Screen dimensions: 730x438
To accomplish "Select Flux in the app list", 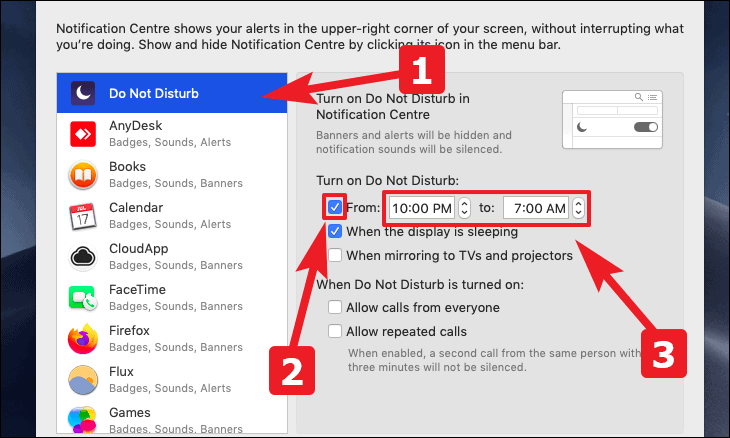I will pyautogui.click(x=121, y=371).
